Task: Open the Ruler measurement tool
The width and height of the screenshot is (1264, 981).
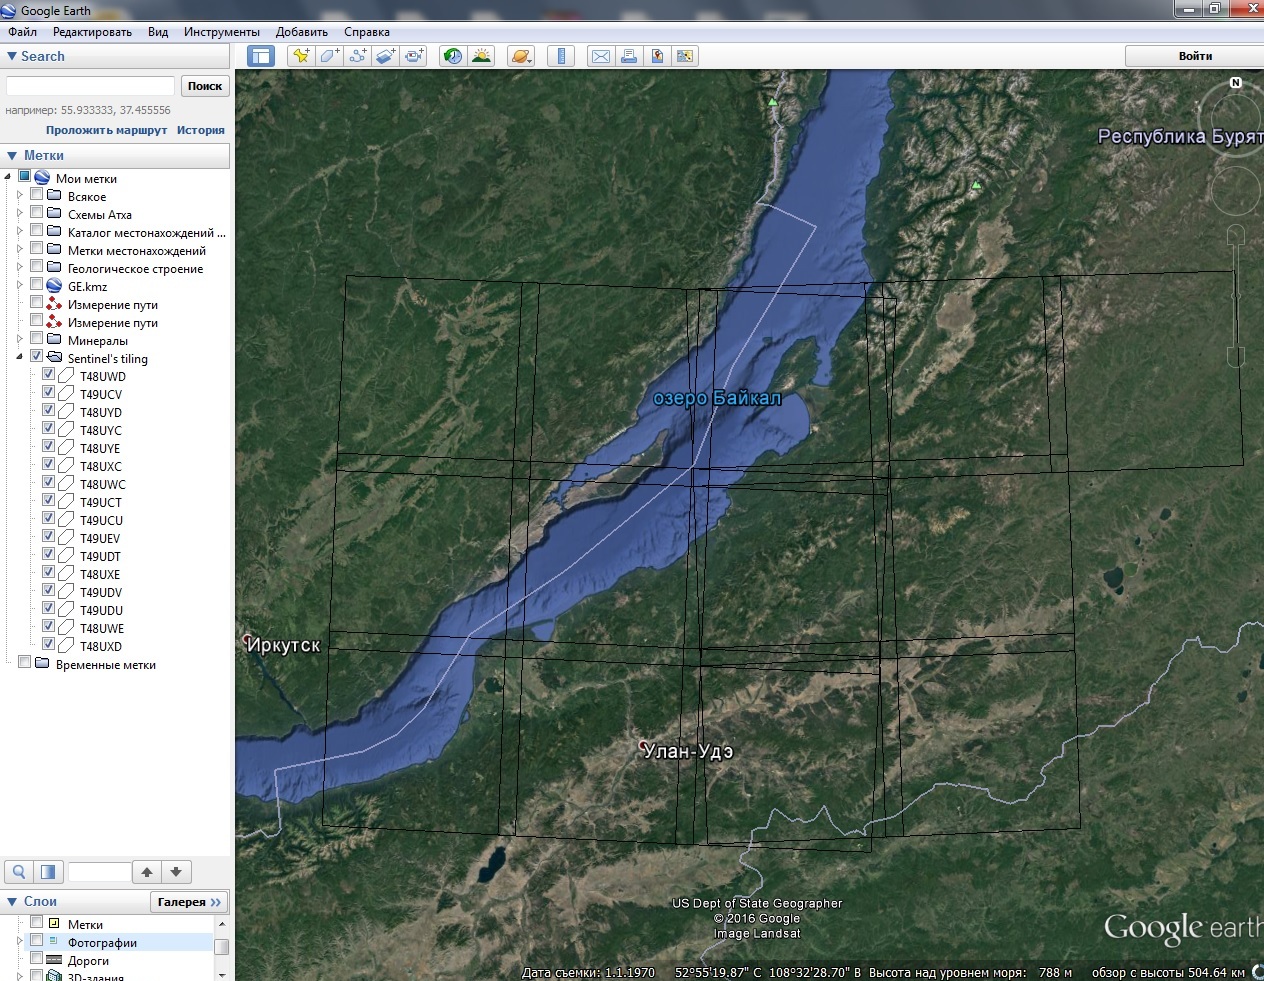Action: [561, 56]
